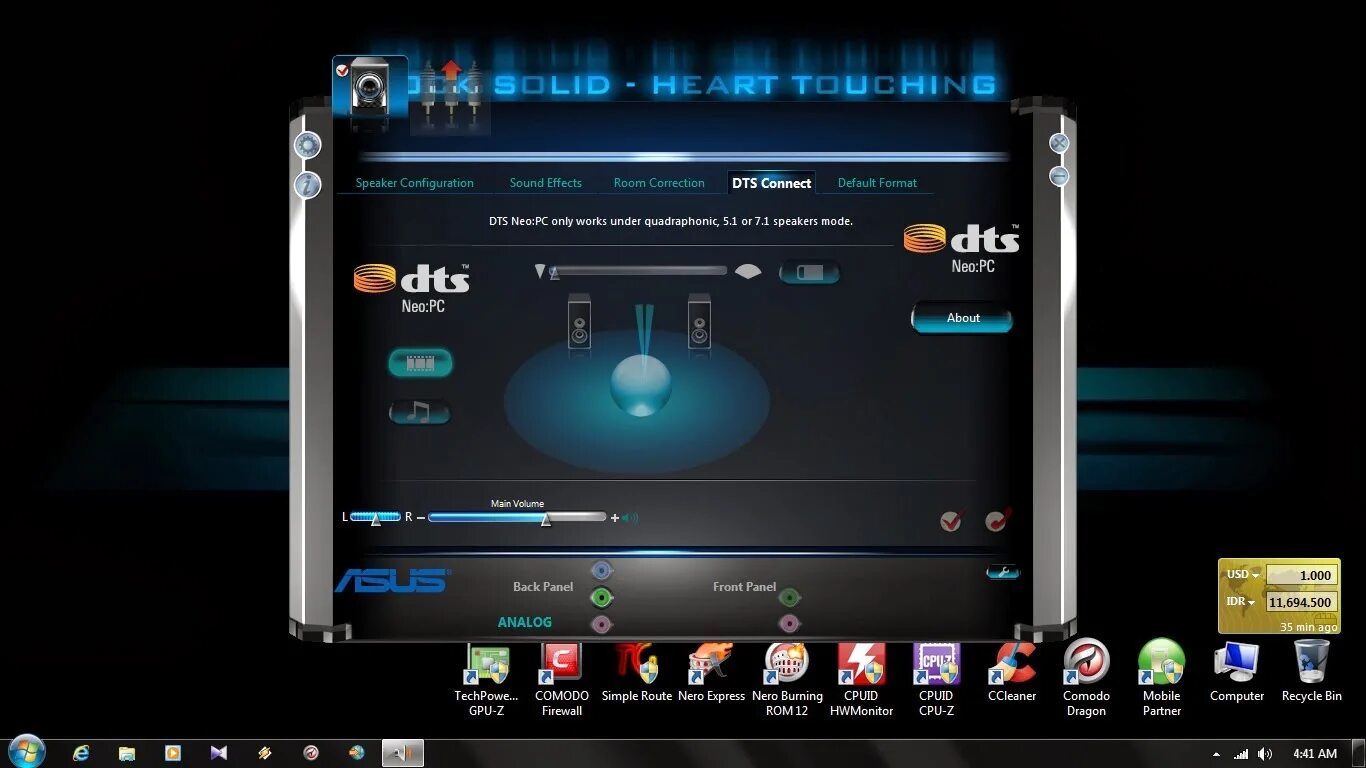The width and height of the screenshot is (1366, 768).
Task: Open Comodo Dragon desktop shortcut
Action: coord(1086,680)
